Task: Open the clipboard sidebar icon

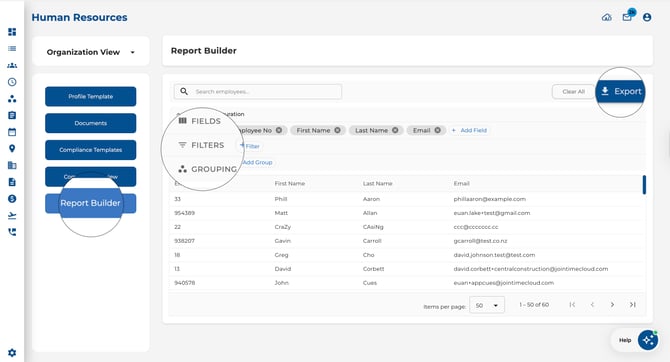Action: (x=12, y=115)
